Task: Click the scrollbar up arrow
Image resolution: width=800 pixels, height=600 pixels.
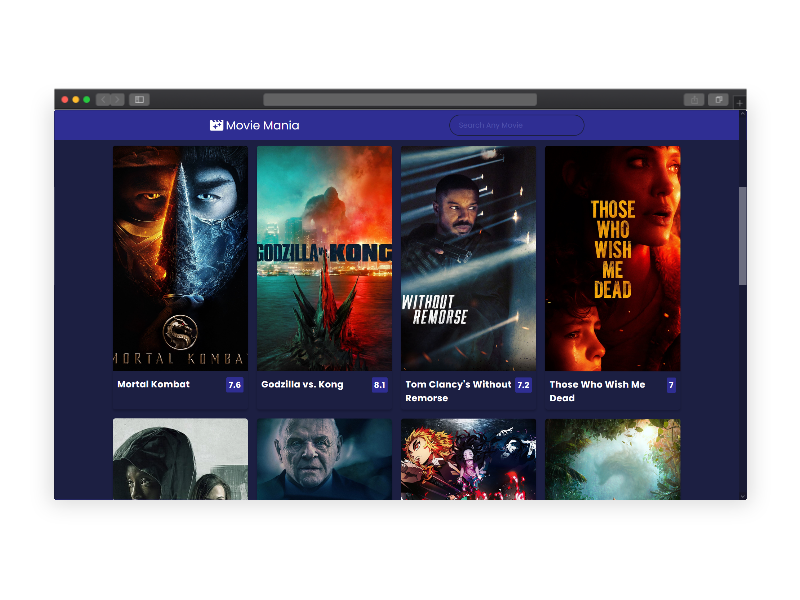Action: [743, 113]
